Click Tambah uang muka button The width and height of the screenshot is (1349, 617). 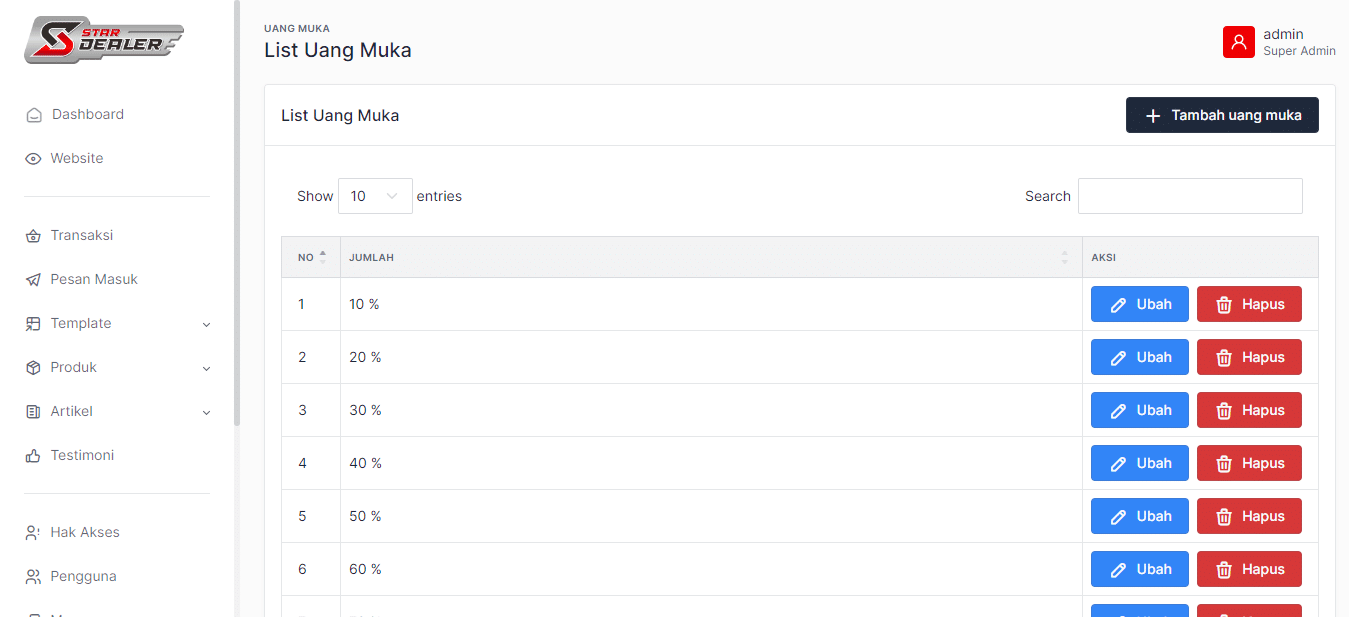pyautogui.click(x=1221, y=115)
